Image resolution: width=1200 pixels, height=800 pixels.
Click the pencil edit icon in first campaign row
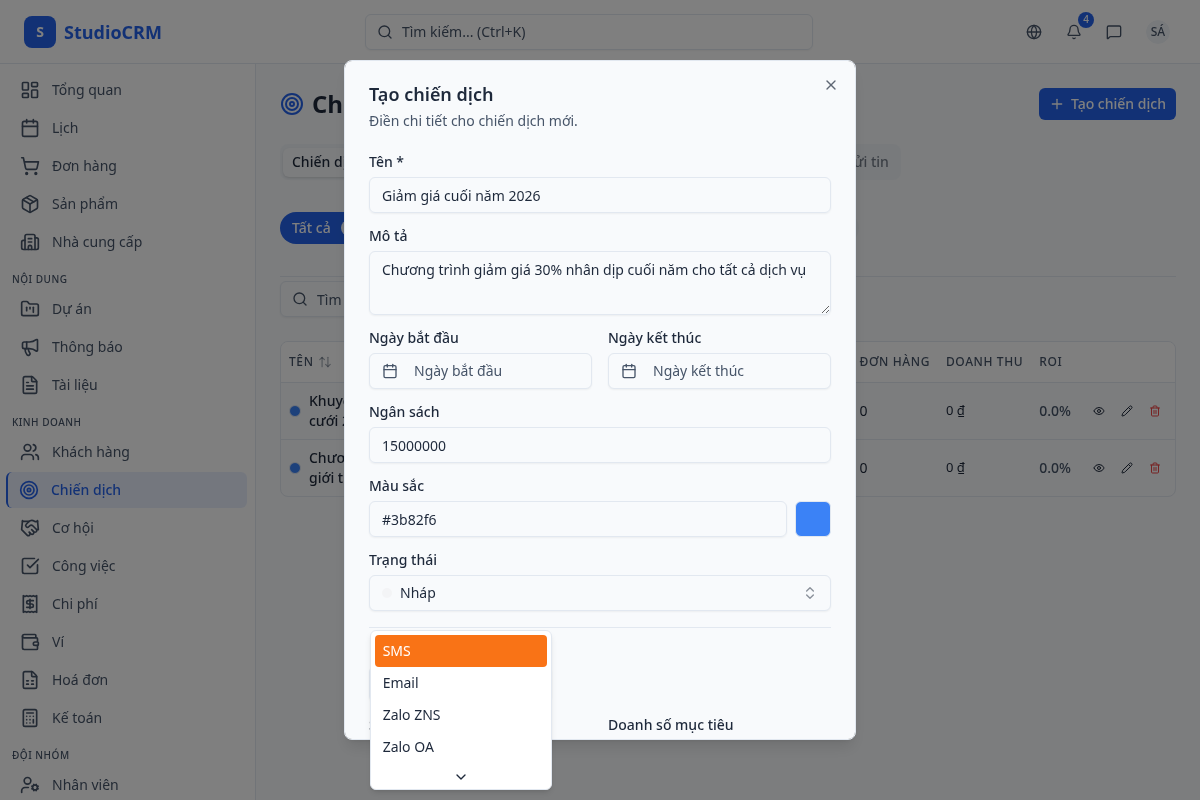pyautogui.click(x=1127, y=411)
